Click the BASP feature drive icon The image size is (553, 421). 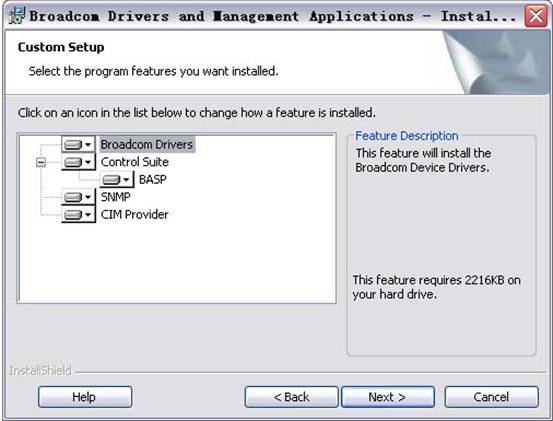(x=111, y=180)
